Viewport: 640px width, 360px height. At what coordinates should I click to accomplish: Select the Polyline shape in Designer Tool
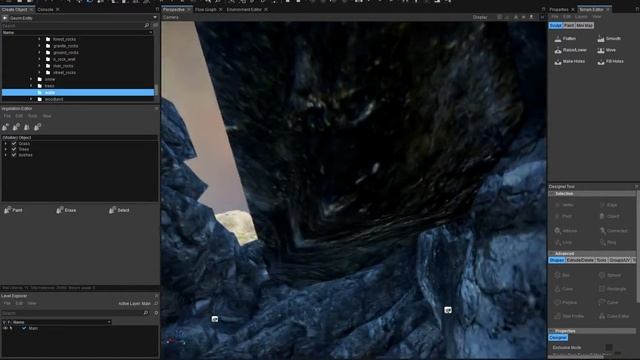[x=566, y=302]
